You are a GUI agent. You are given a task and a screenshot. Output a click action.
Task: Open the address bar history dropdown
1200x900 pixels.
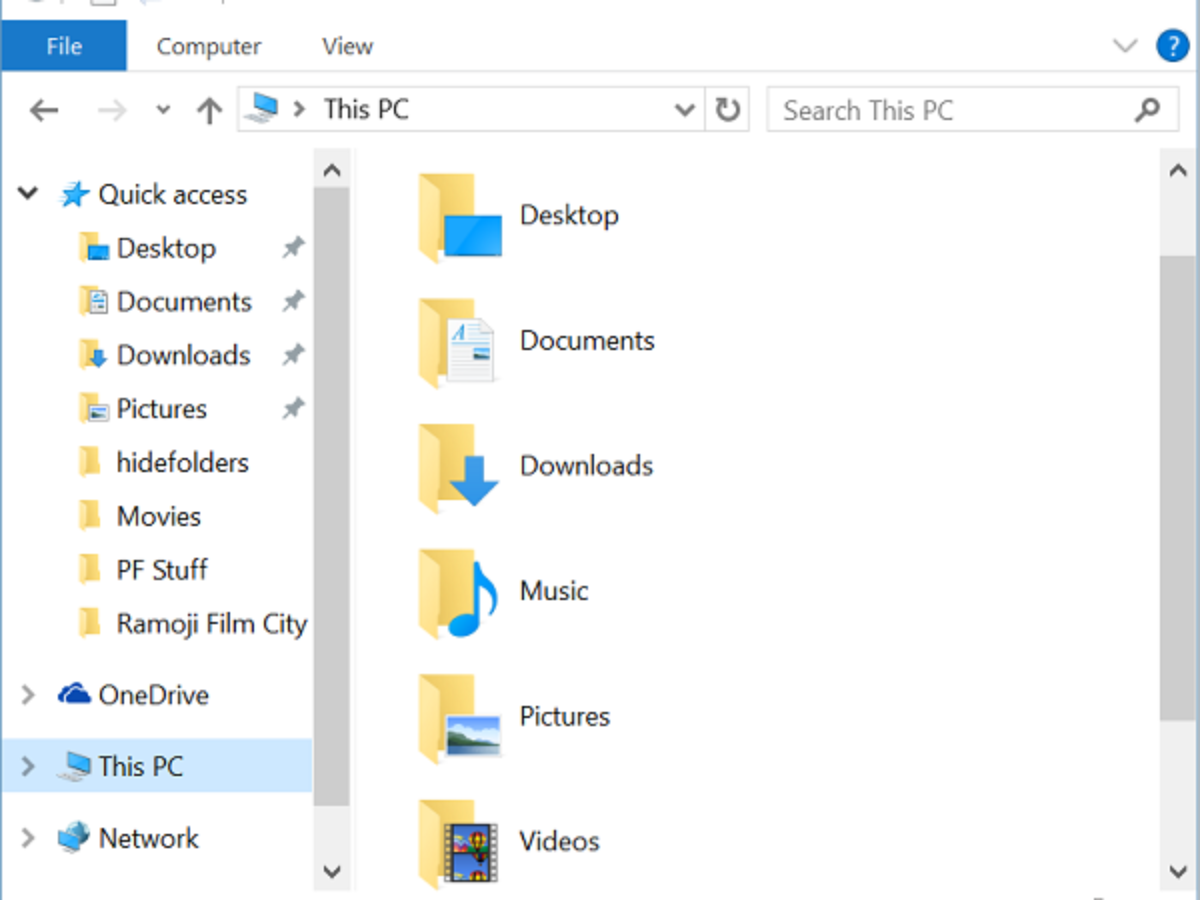pyautogui.click(x=685, y=110)
